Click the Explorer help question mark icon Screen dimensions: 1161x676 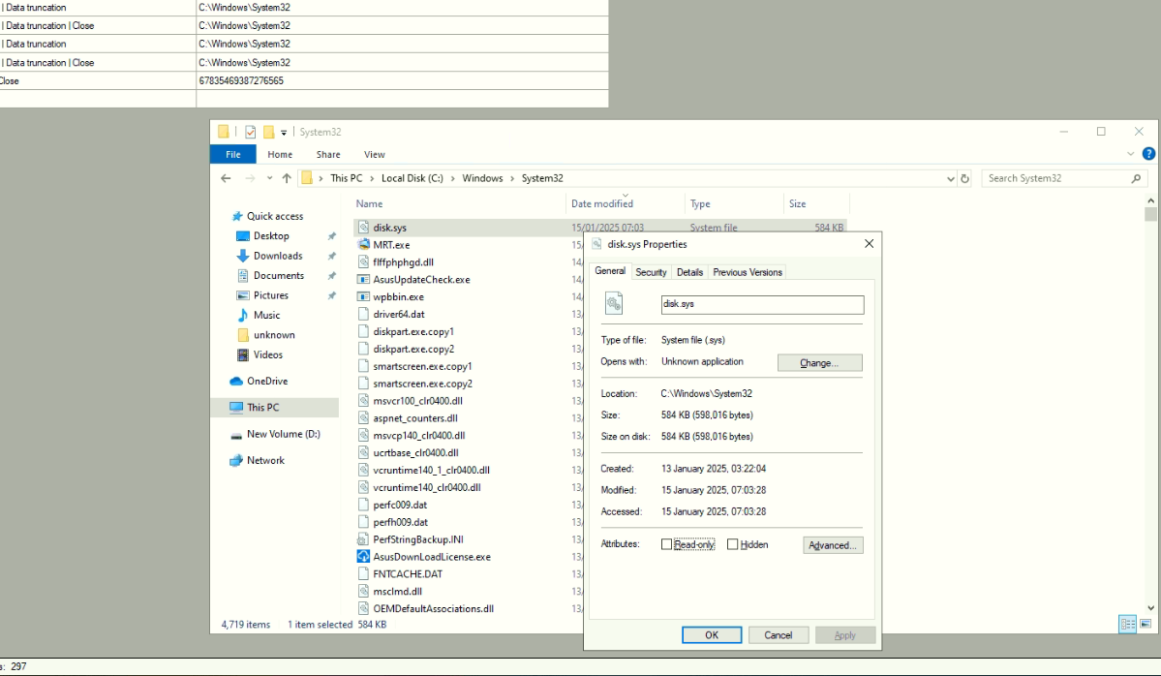point(1148,154)
